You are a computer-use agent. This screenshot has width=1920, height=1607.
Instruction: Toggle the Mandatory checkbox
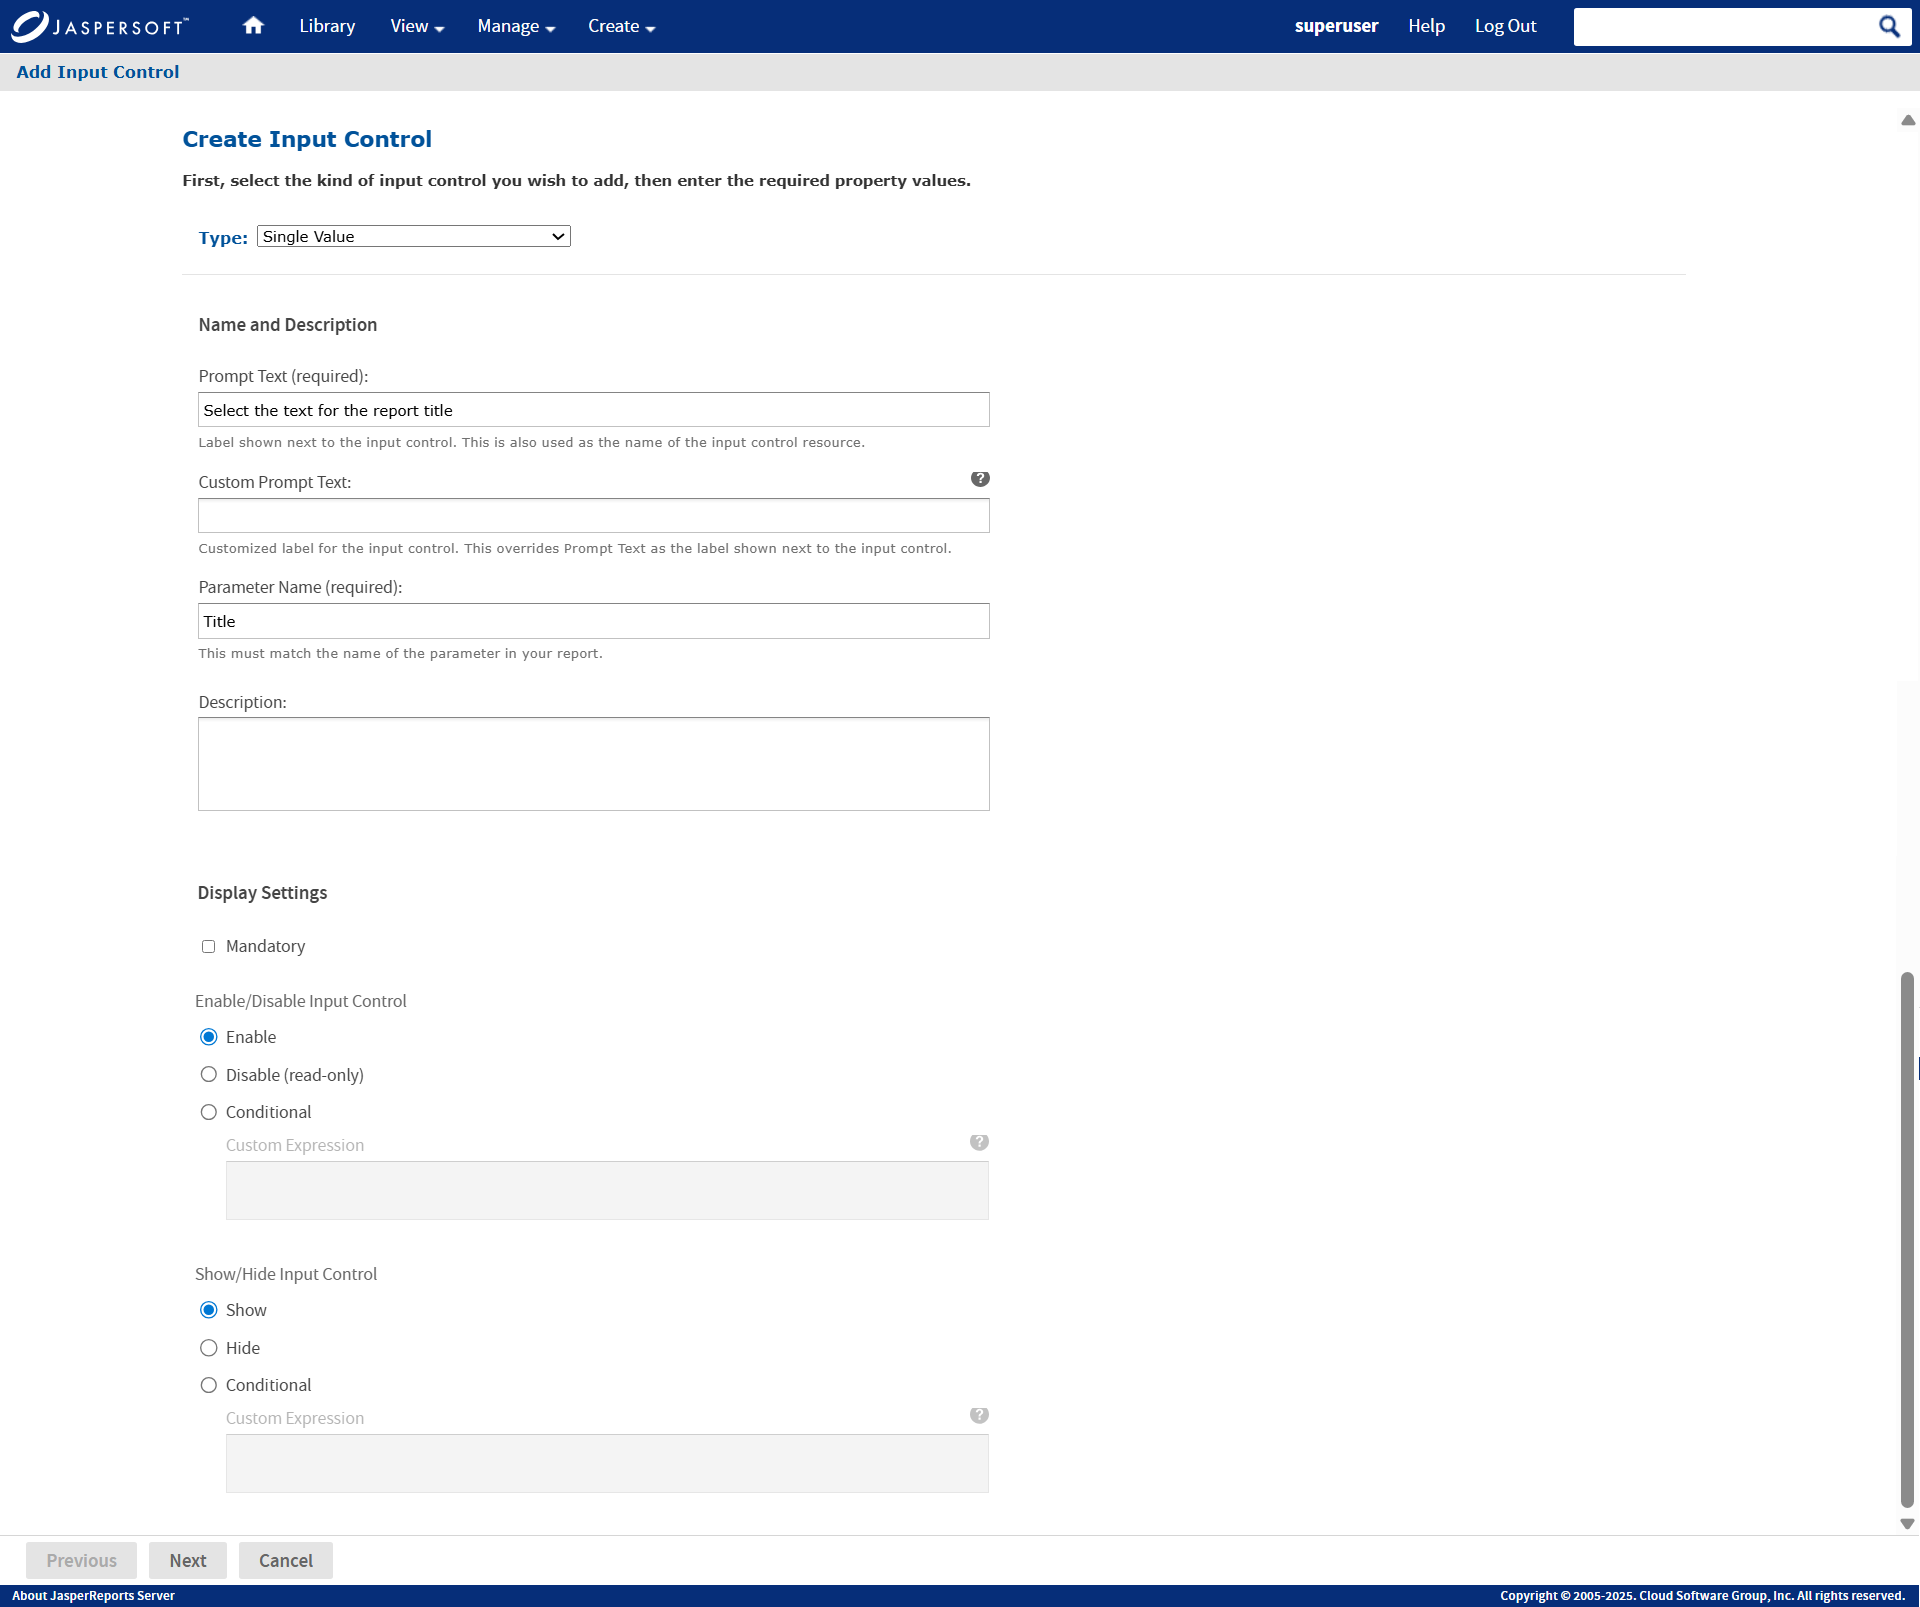pos(208,946)
